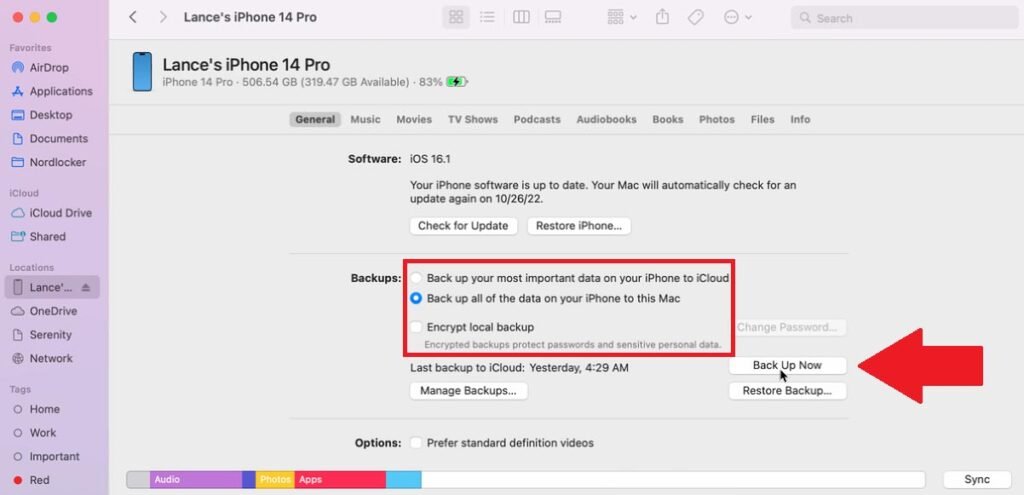This screenshot has width=1024, height=495.
Task: Enable Encrypt local backup checkbox
Action: tap(416, 327)
